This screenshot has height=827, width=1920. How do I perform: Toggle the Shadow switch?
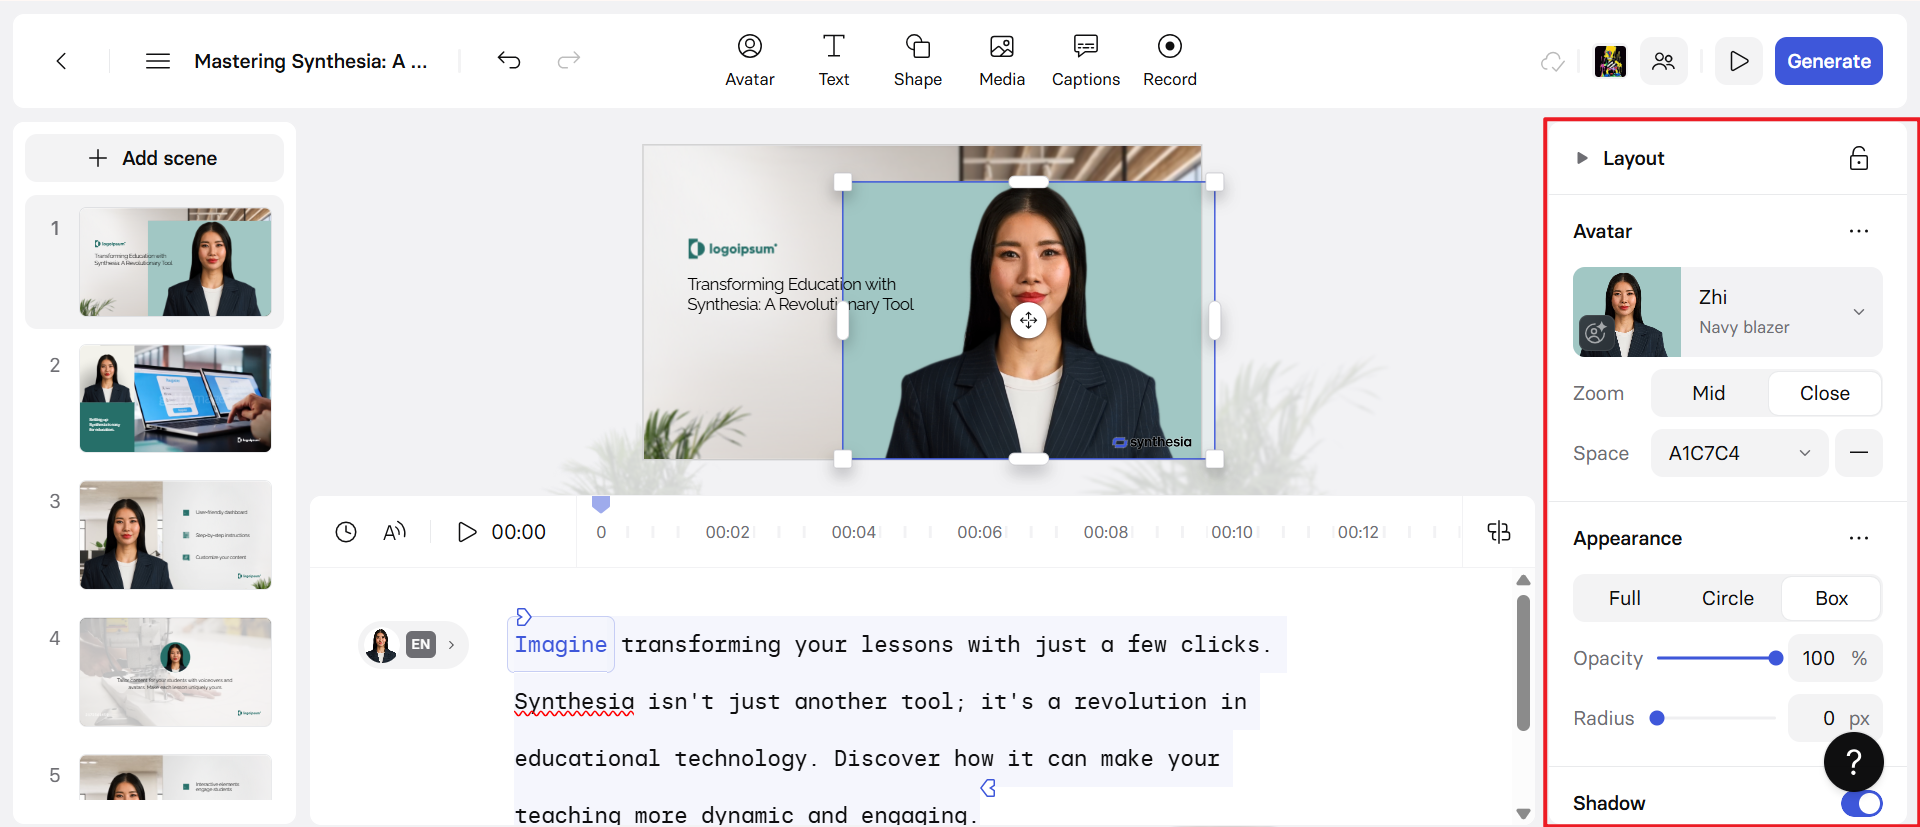1861,803
